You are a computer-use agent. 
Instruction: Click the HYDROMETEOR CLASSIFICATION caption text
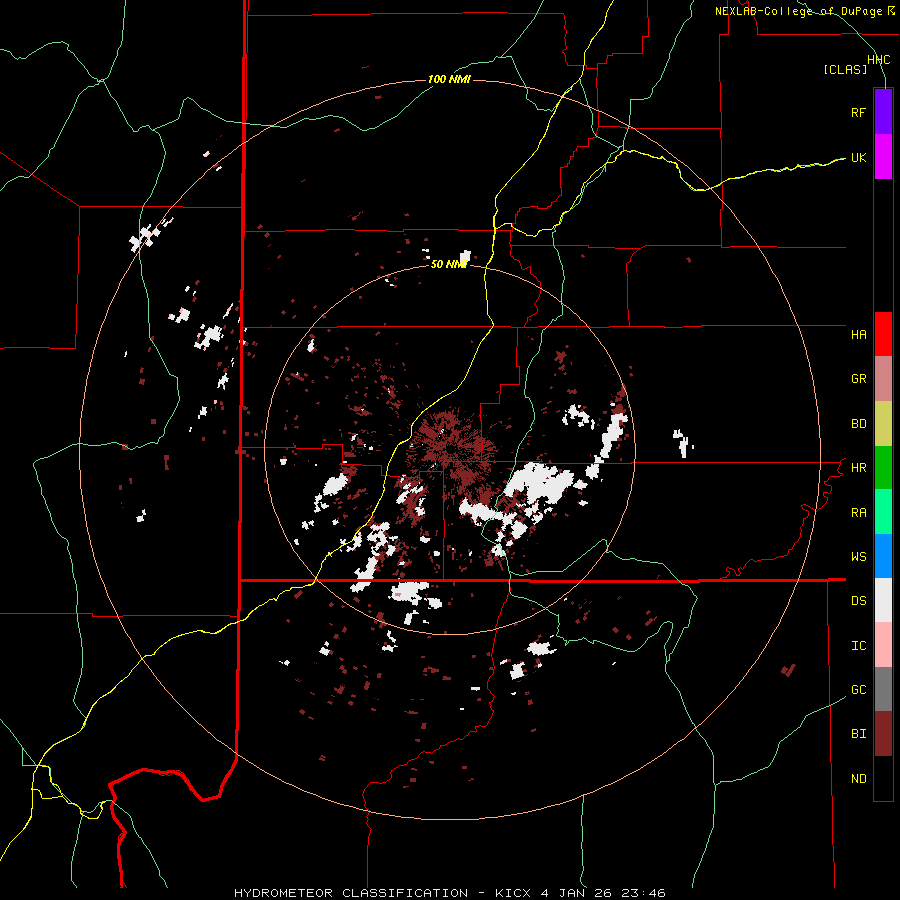pos(351,893)
